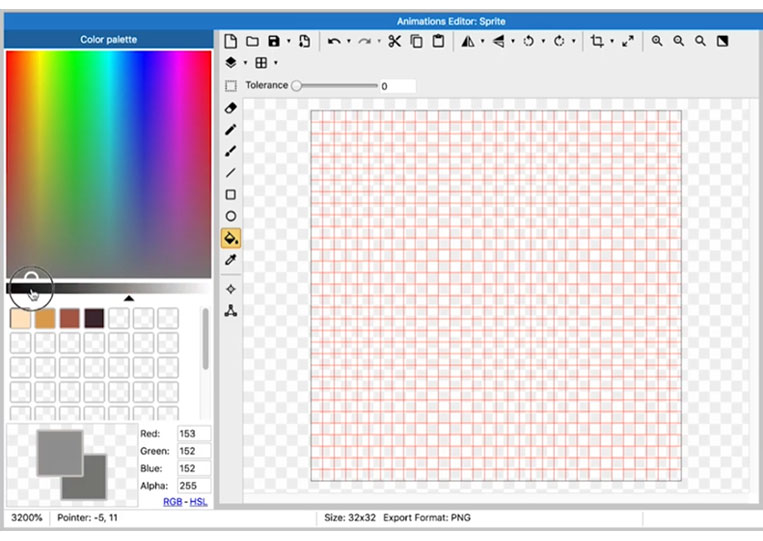Paste from clipboard icon
The height and width of the screenshot is (541, 763).
[438, 41]
